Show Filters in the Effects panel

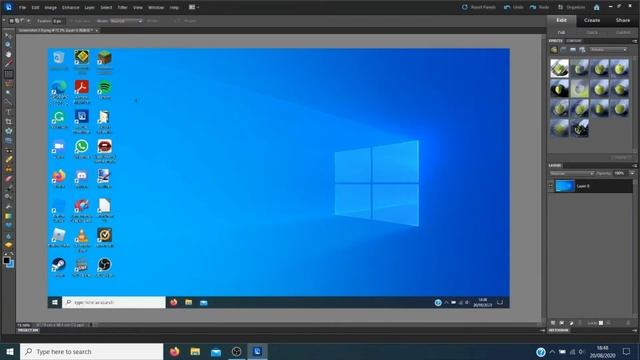click(x=554, y=50)
